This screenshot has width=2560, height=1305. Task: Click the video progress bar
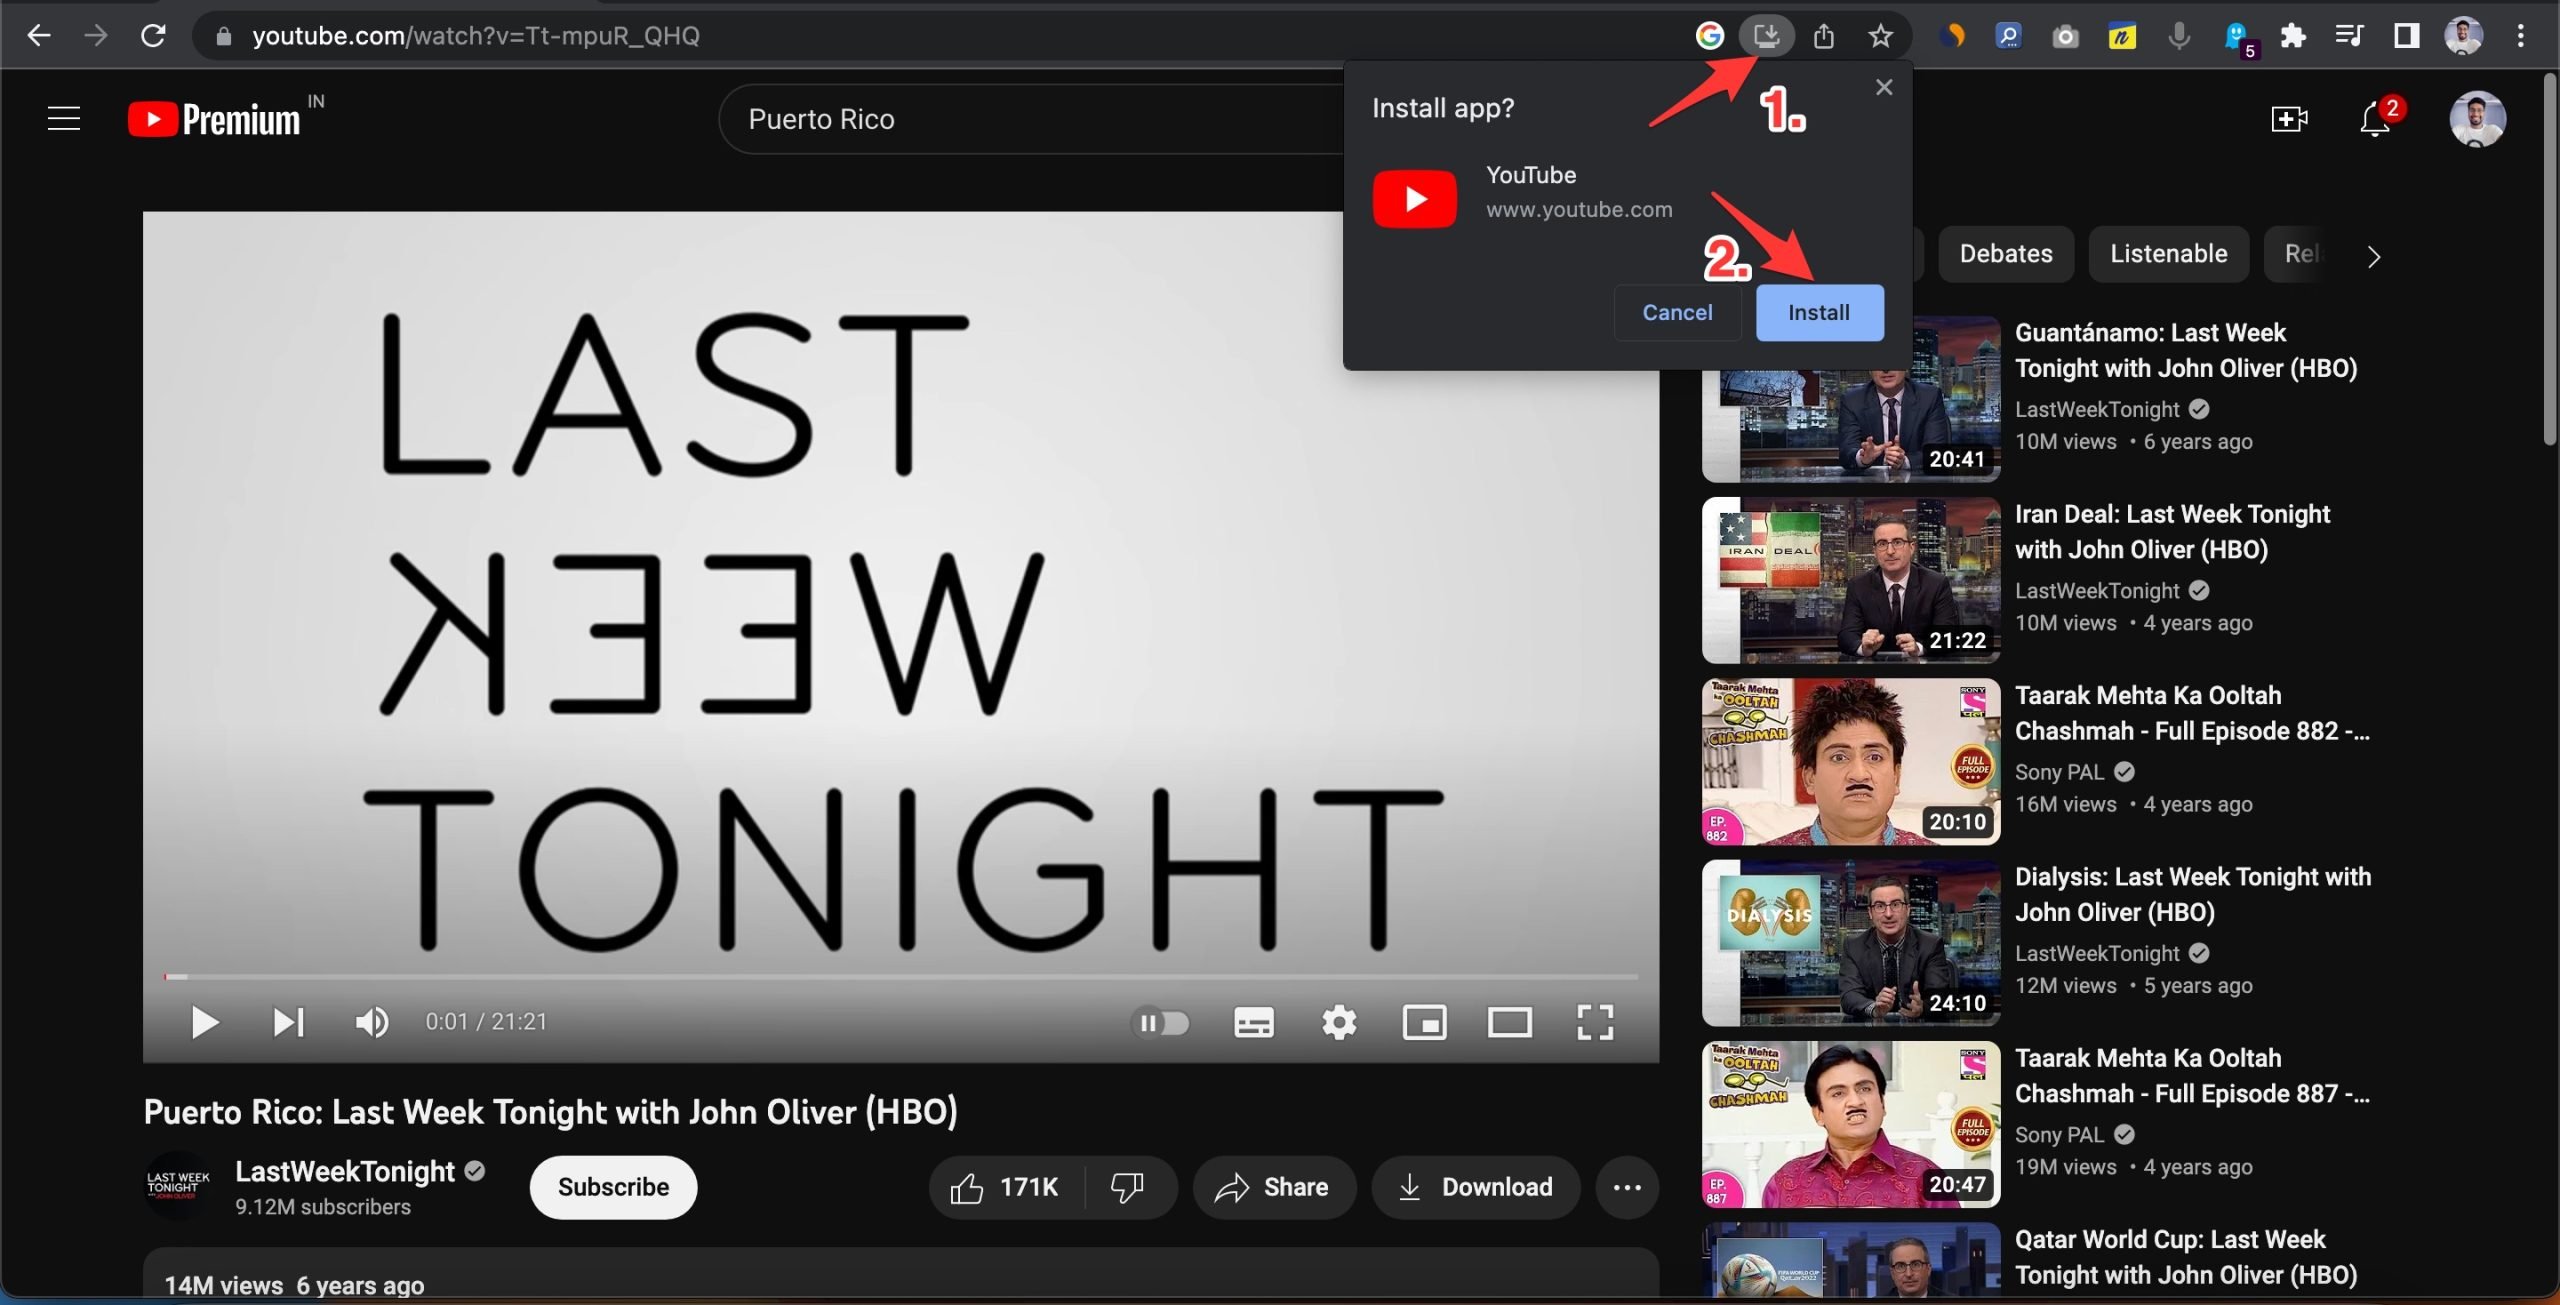coord(901,976)
